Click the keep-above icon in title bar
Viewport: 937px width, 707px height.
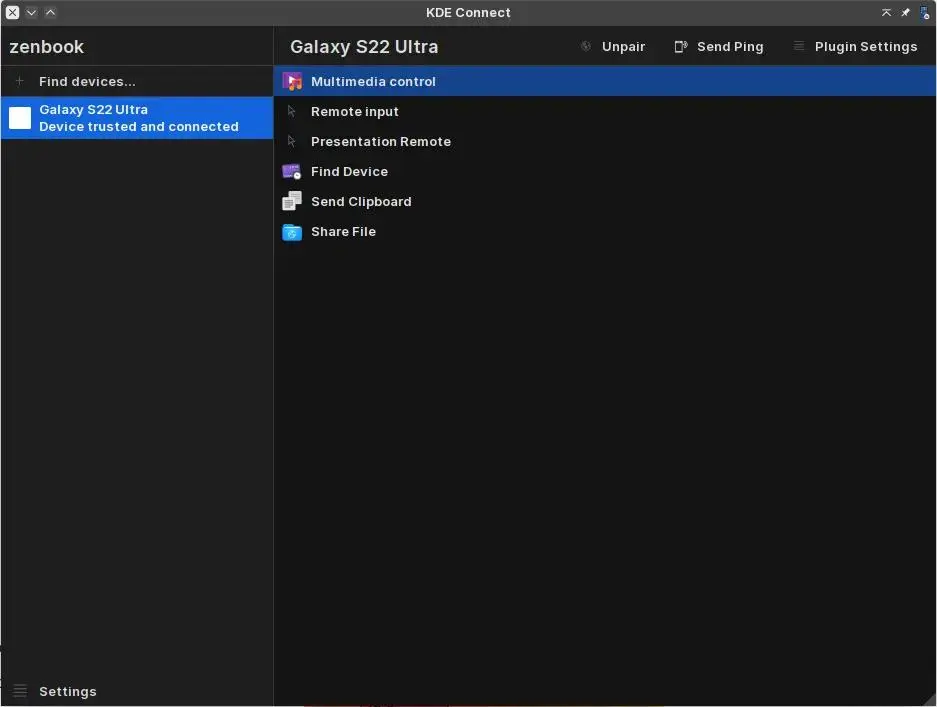tap(886, 13)
